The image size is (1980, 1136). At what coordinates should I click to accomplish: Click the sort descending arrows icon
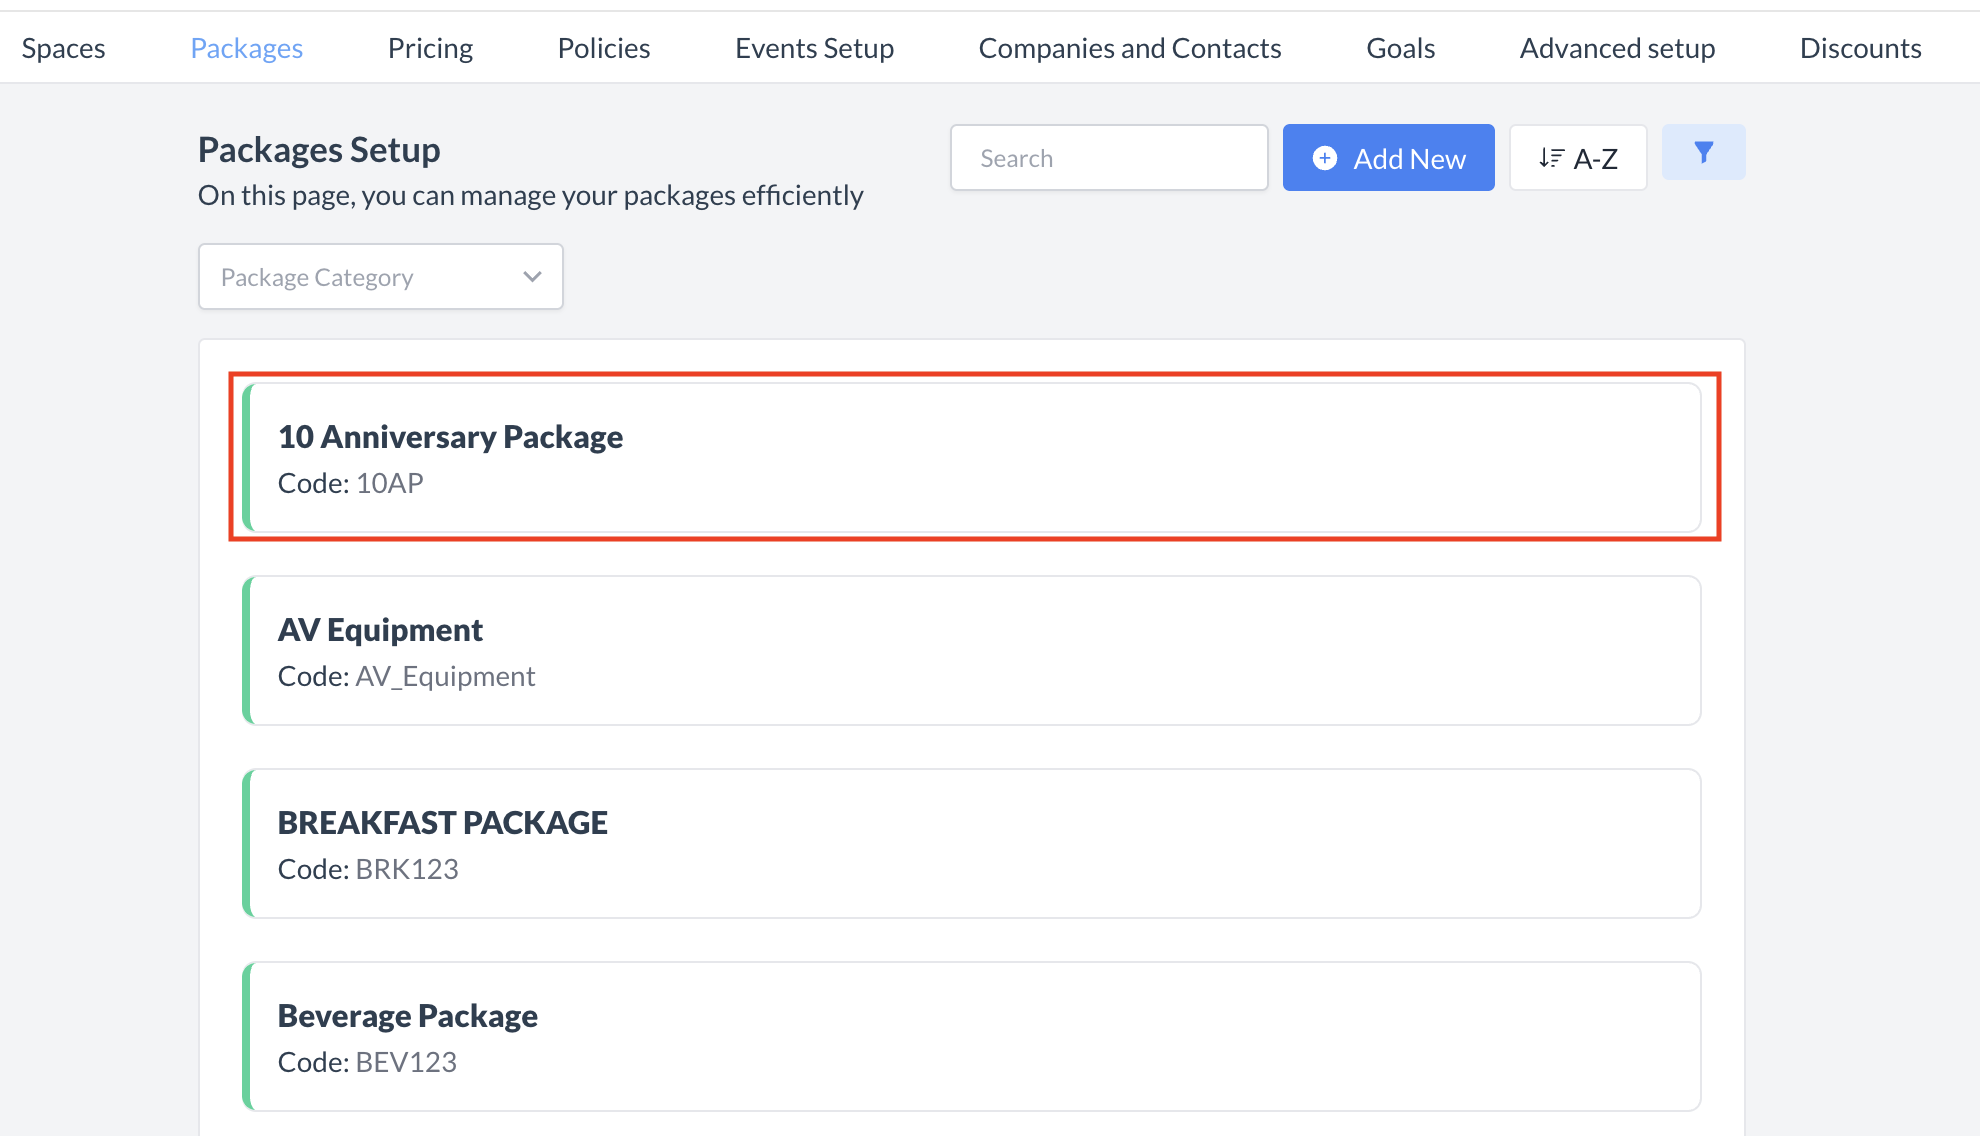[1553, 157]
